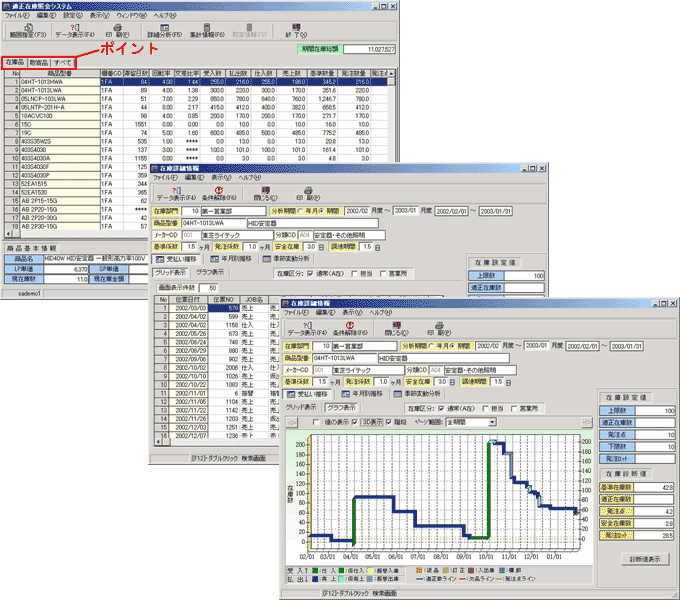The image size is (680, 600).
Task: Toggle the 値の表示 checkbox
Action: point(316,422)
